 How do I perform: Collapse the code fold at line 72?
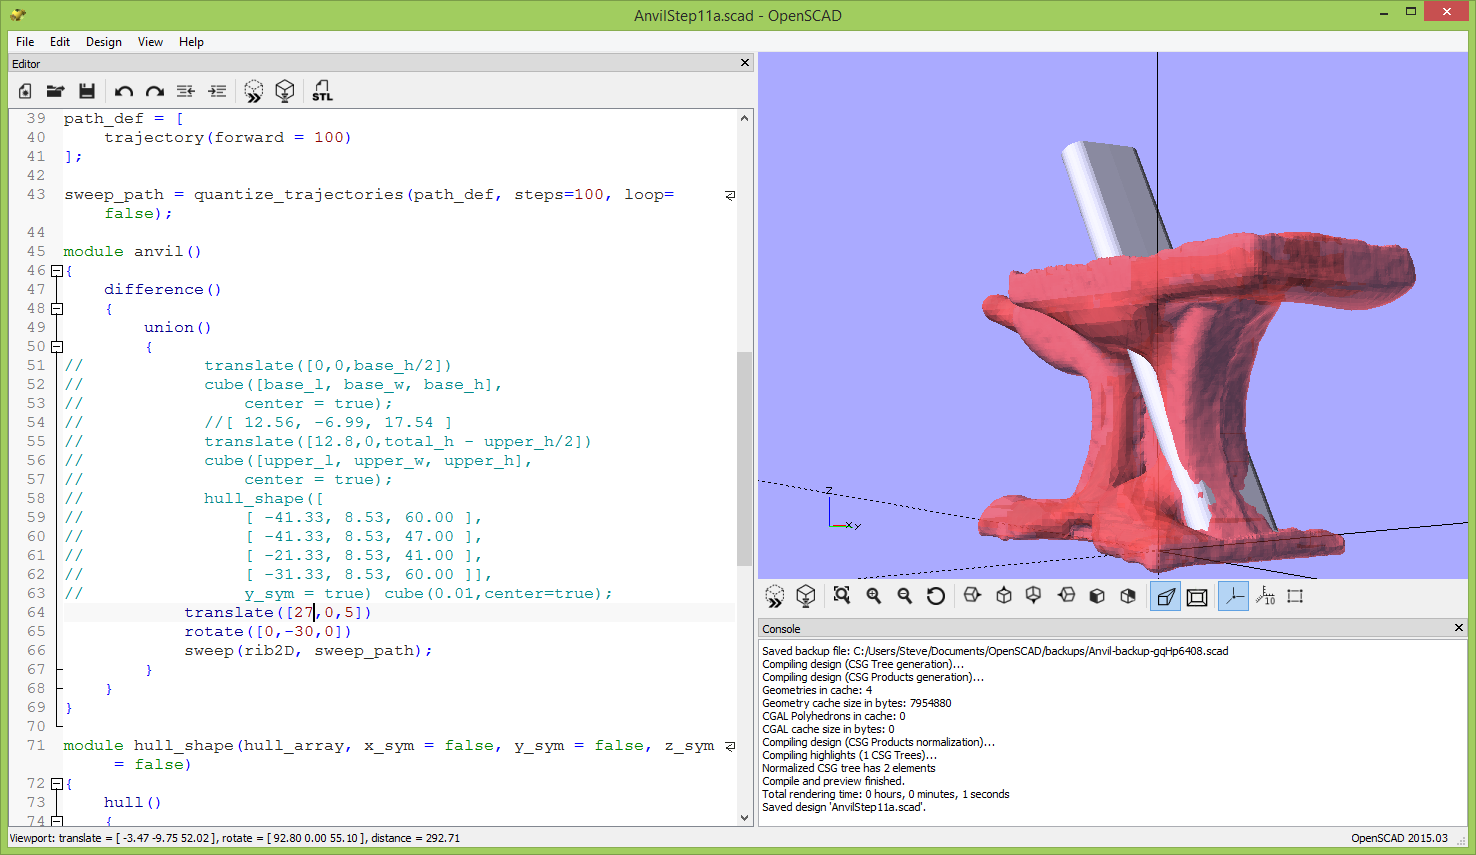click(57, 784)
